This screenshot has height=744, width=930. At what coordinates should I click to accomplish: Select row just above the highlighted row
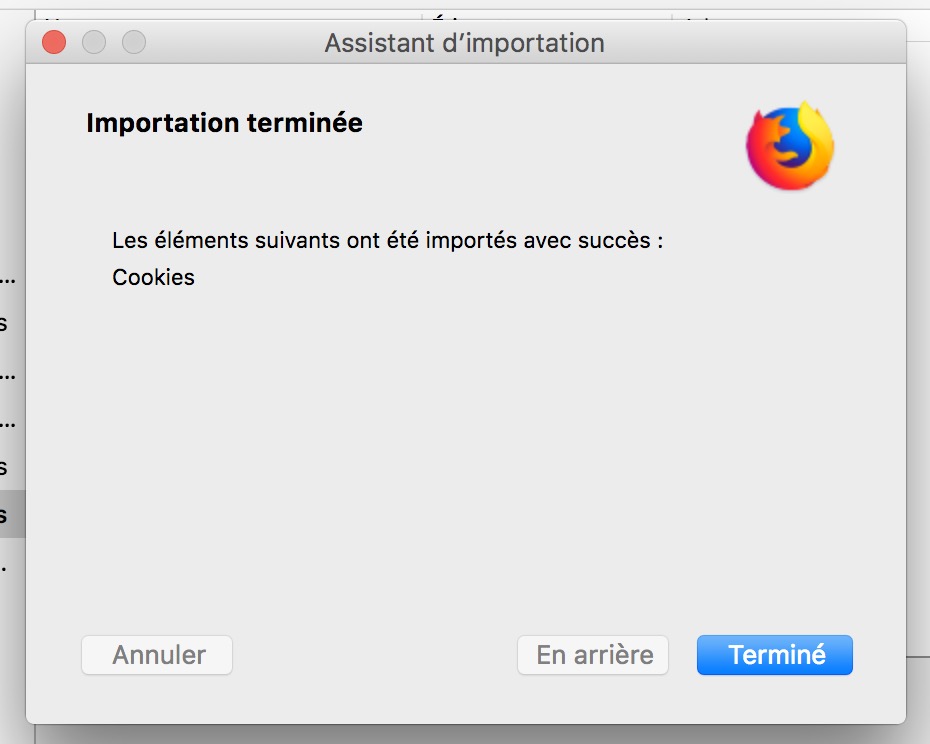[x=10, y=467]
